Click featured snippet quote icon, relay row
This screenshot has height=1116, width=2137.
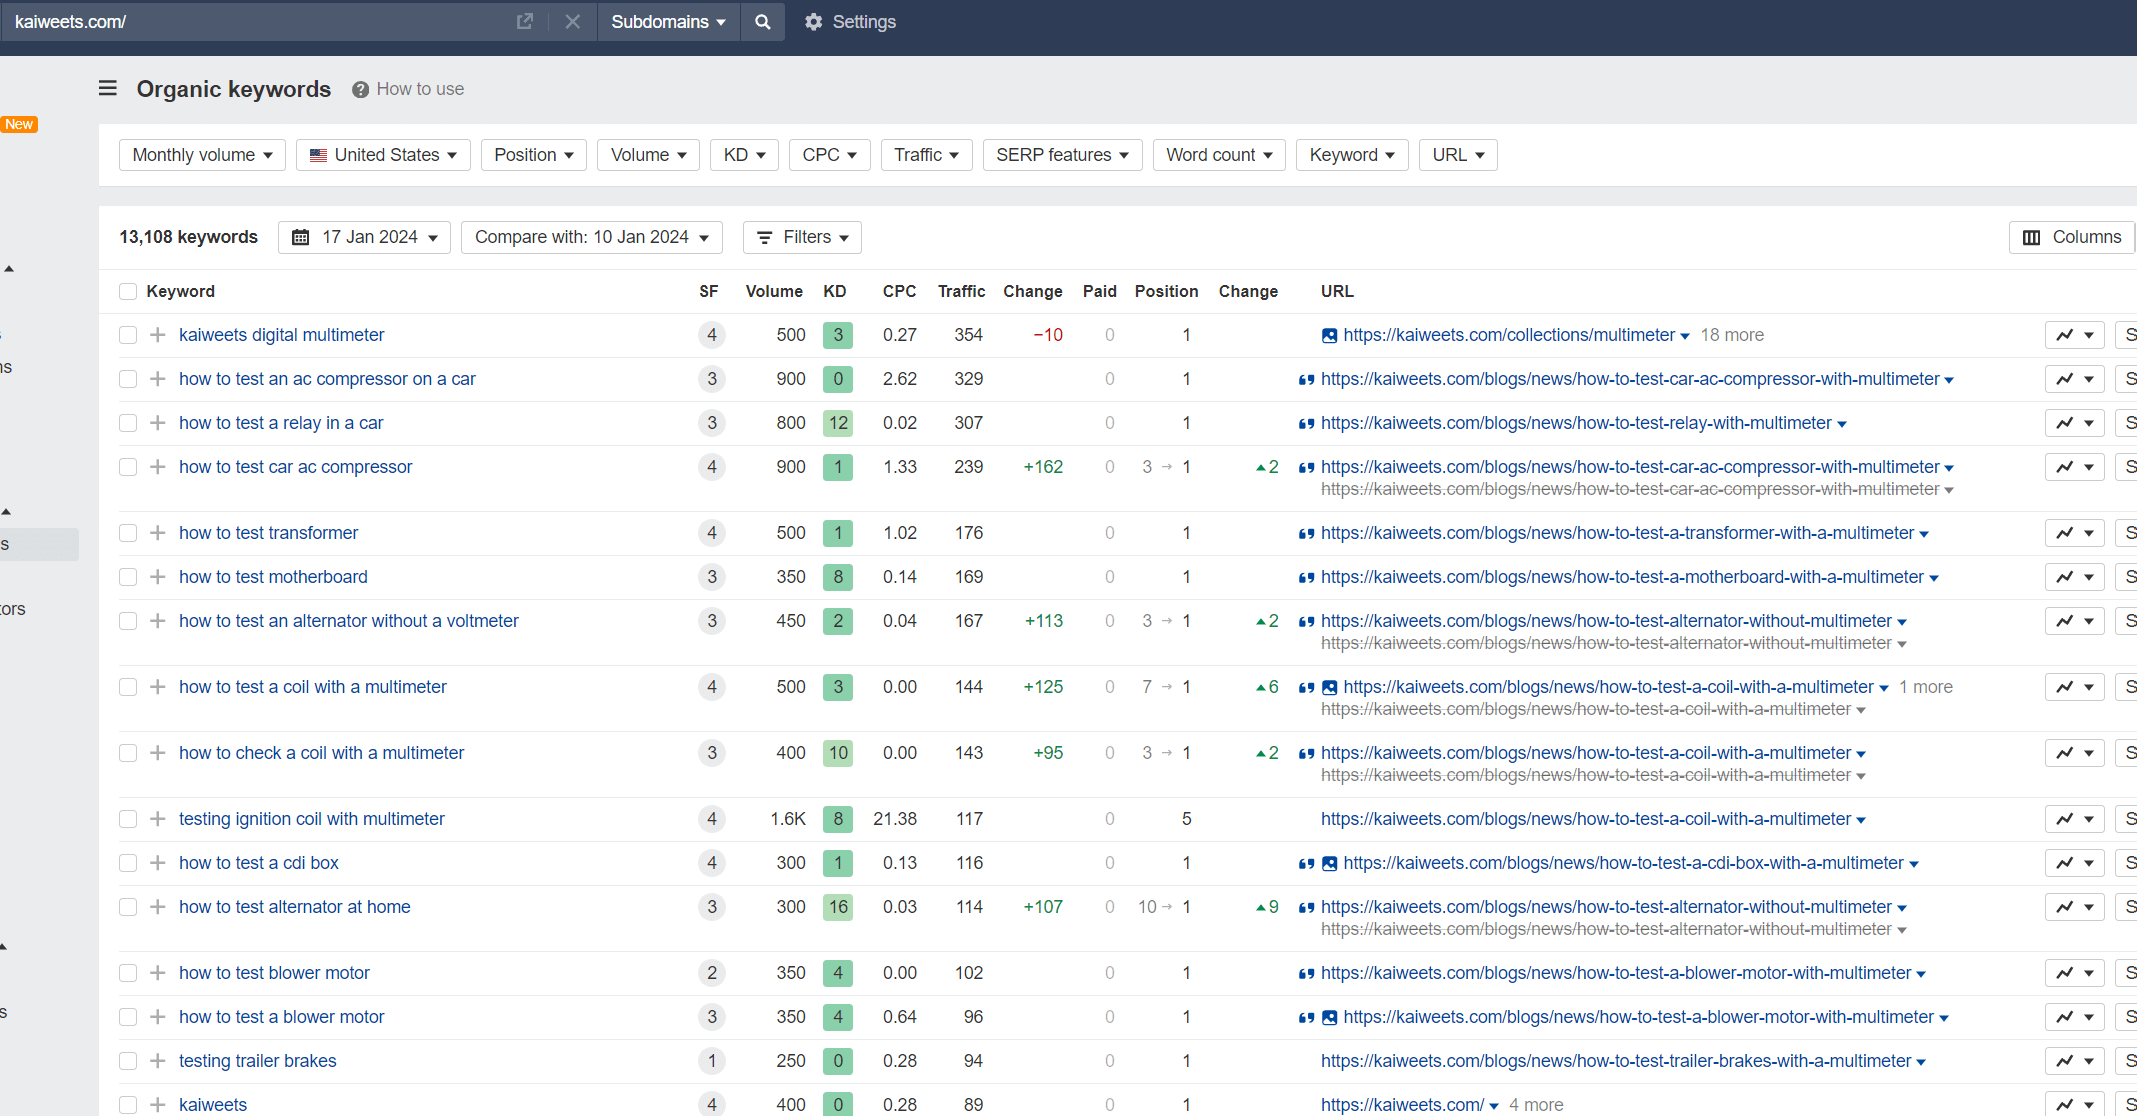pyautogui.click(x=1306, y=424)
